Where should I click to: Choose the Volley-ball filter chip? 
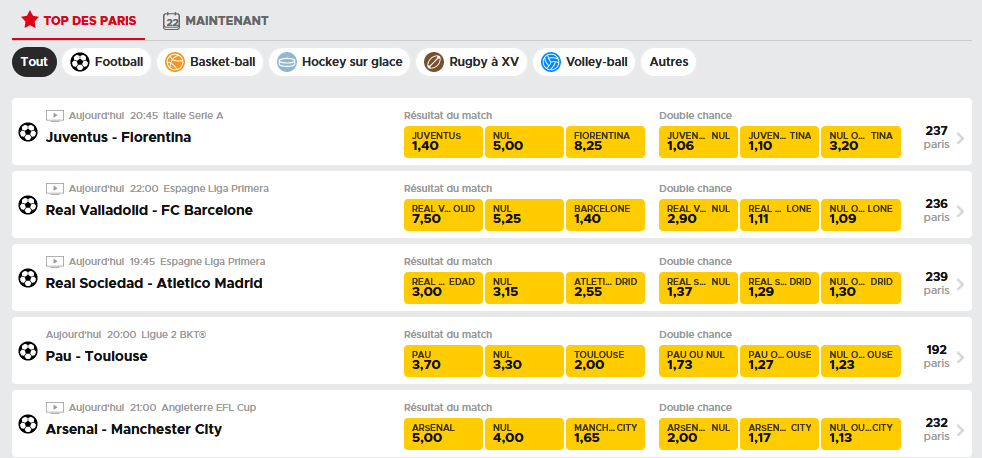point(584,62)
